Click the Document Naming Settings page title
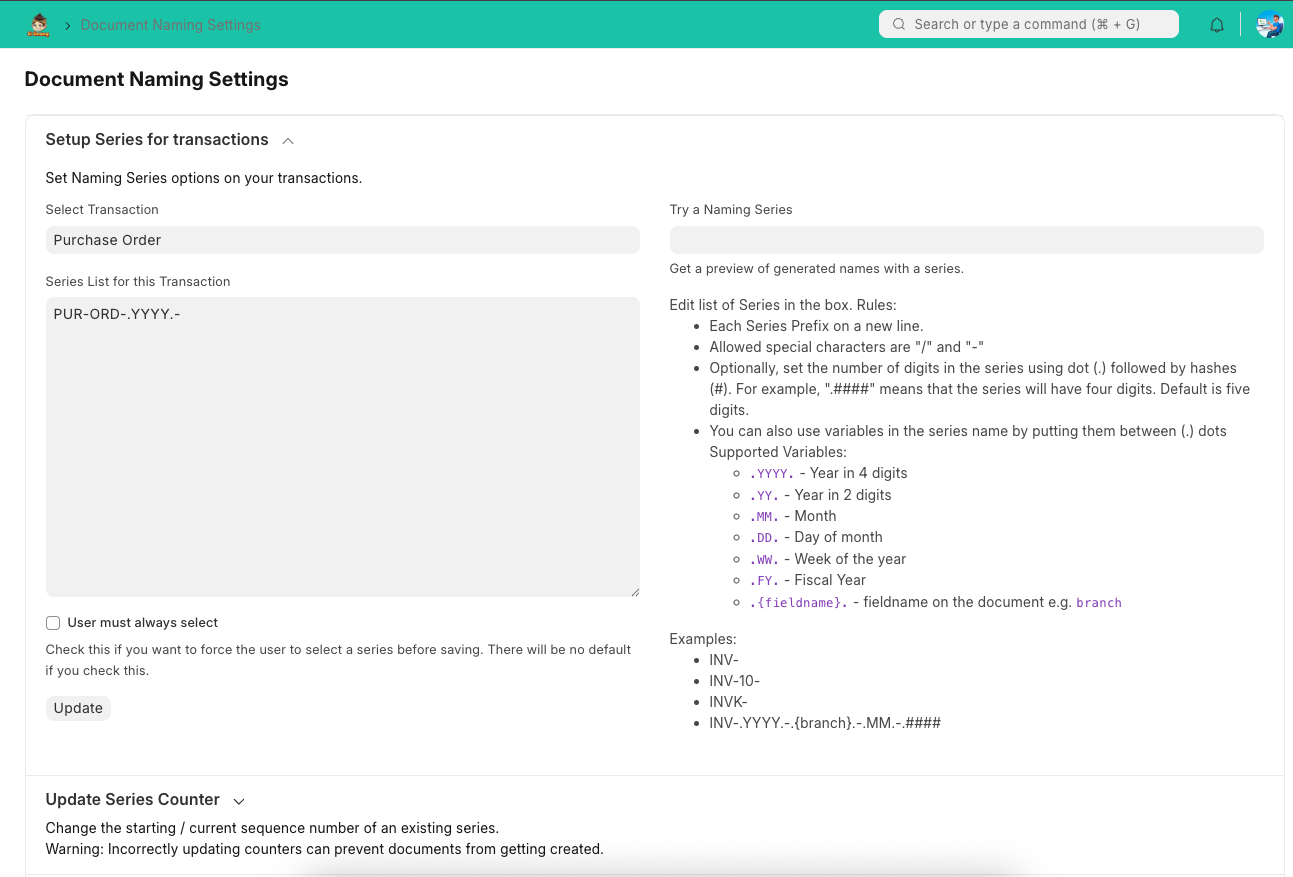Viewport: 1293px width, 877px height. click(x=156, y=80)
